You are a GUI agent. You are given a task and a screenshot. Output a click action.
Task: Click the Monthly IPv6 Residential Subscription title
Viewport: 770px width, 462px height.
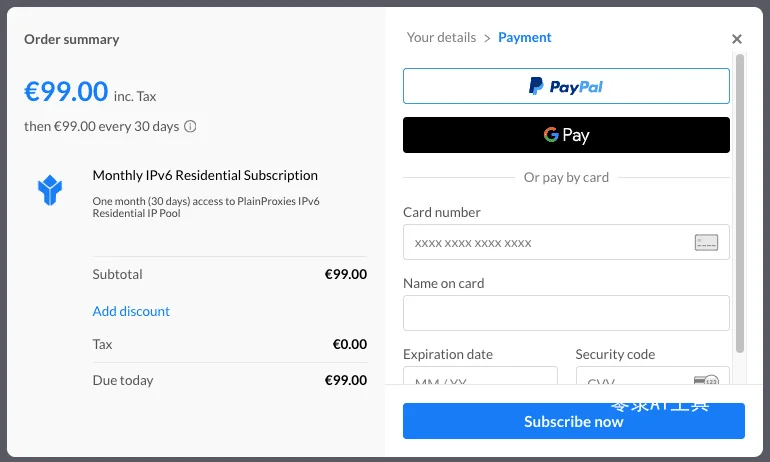coord(205,175)
